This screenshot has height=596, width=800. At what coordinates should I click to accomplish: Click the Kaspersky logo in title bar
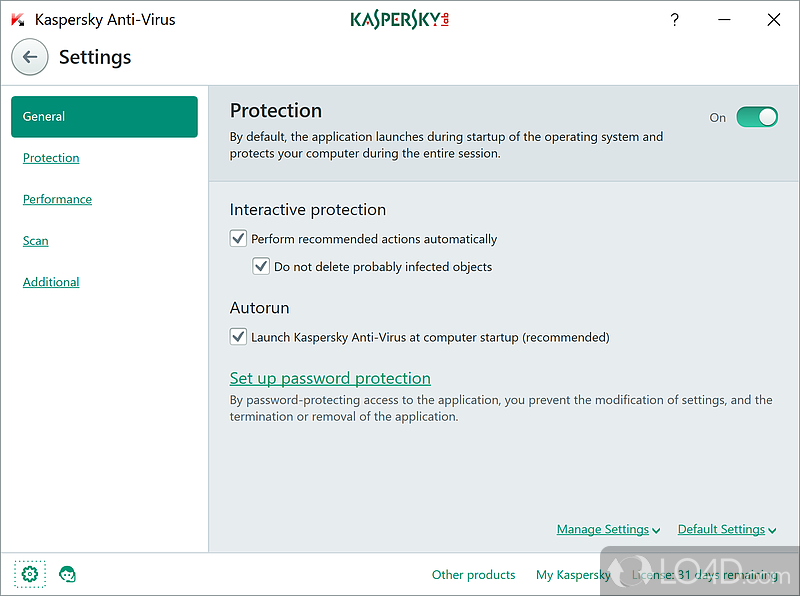(x=400, y=19)
